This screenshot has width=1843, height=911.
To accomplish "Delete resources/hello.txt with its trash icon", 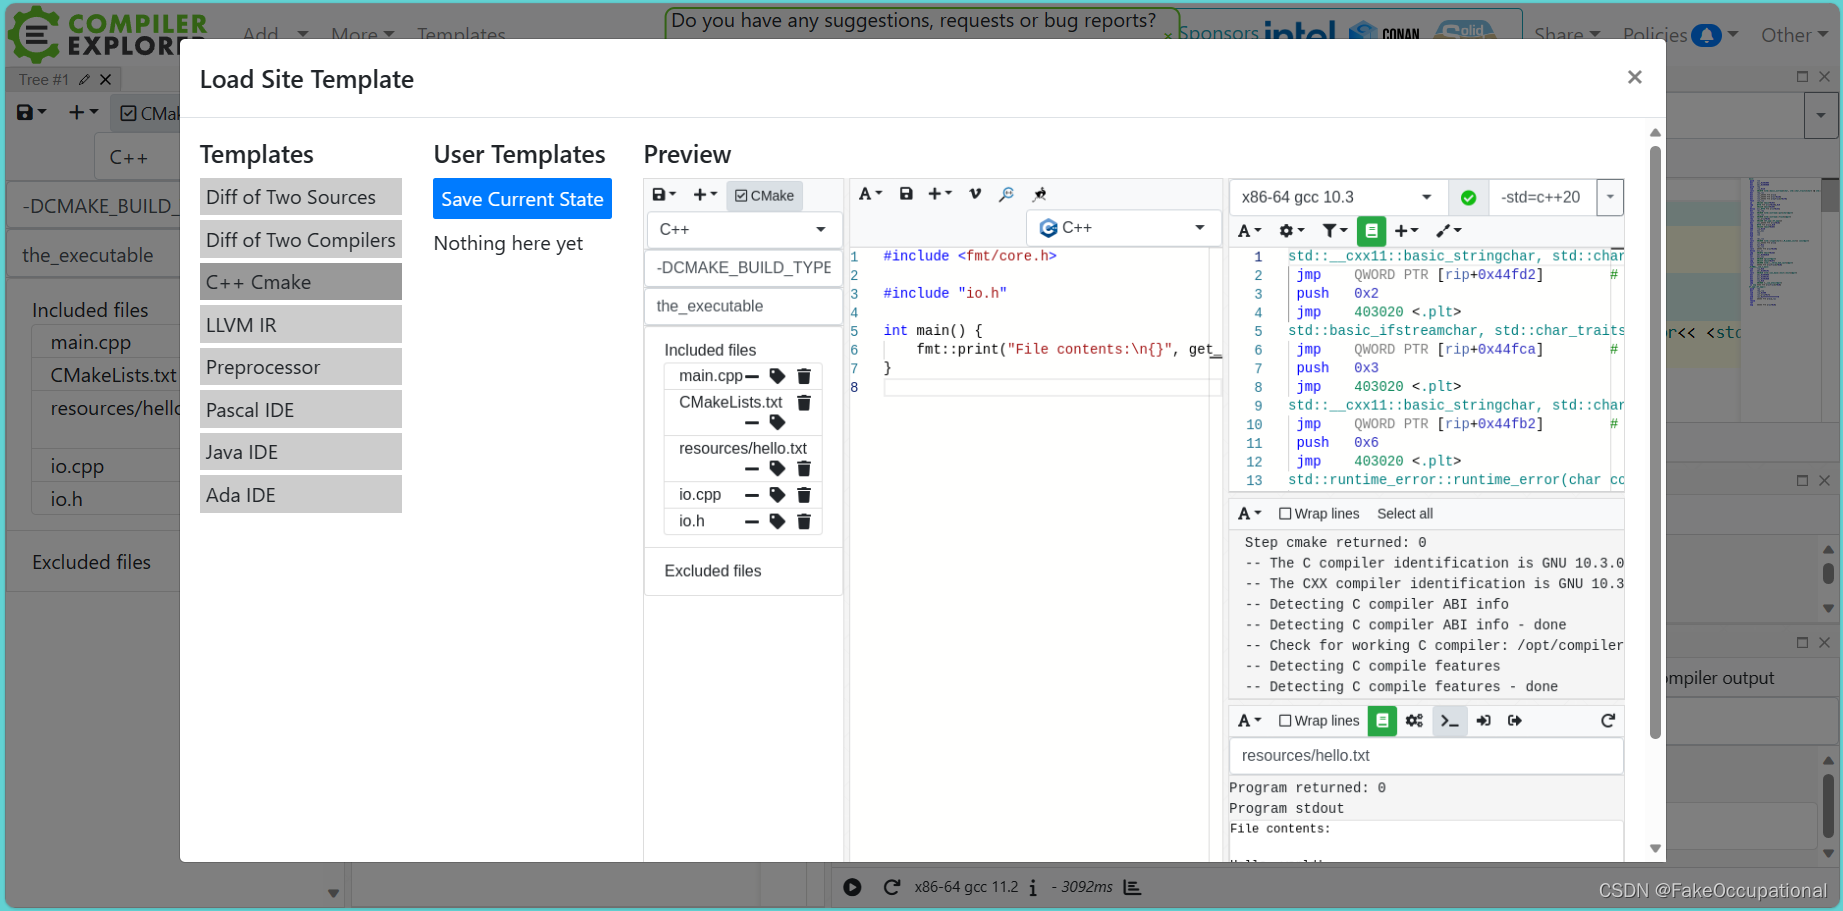I will point(803,468).
